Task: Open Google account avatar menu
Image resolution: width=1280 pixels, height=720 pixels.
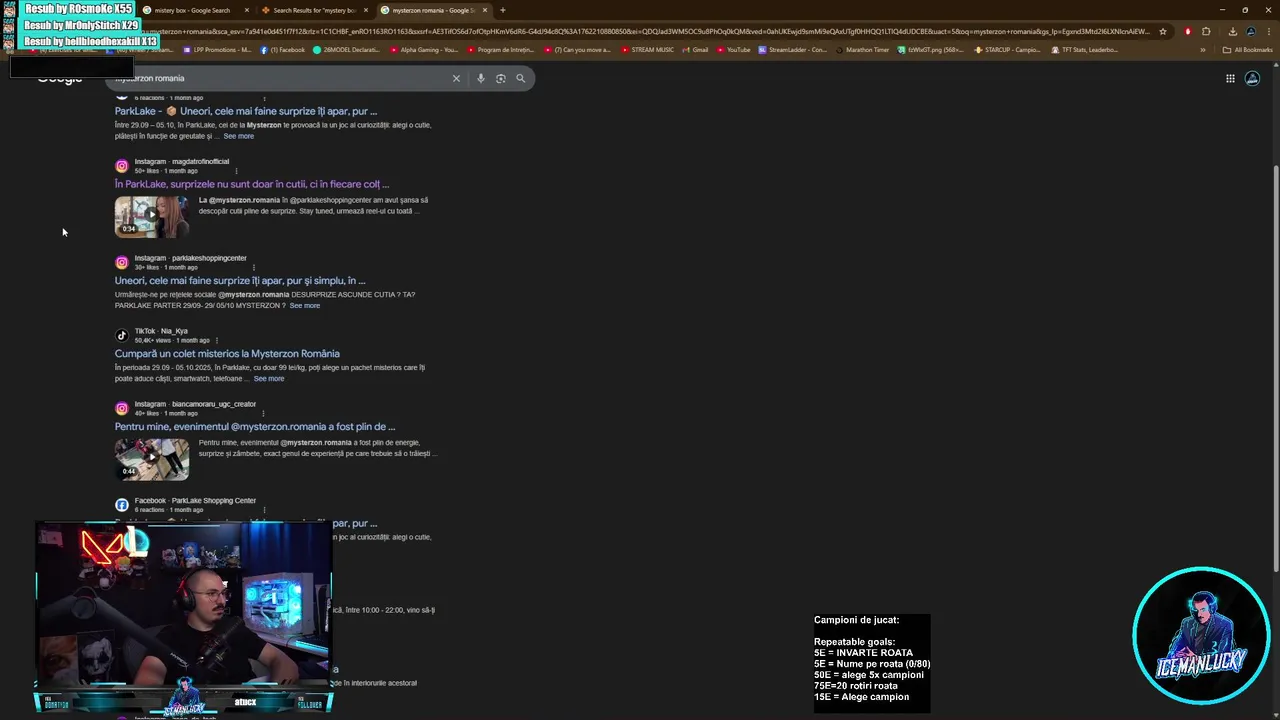Action: coord(1253,78)
